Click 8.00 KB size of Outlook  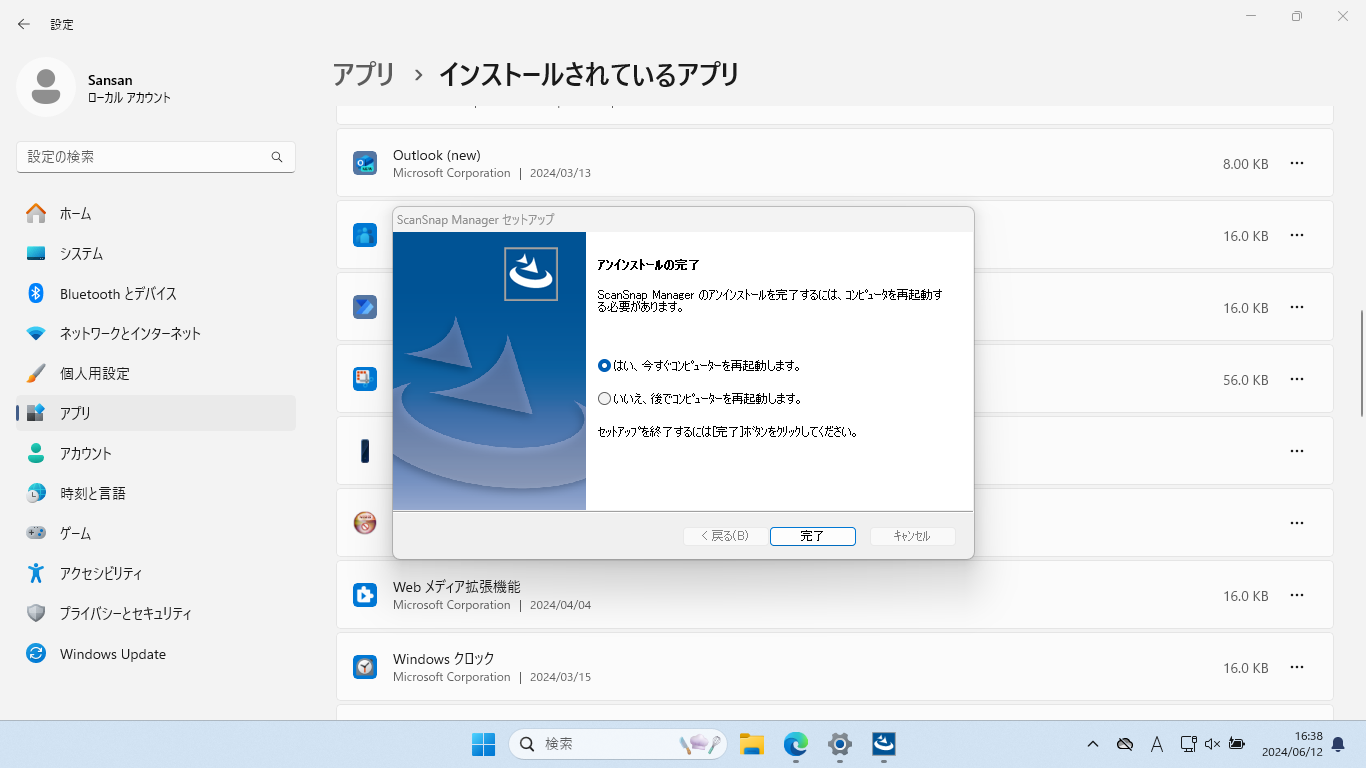click(1245, 164)
